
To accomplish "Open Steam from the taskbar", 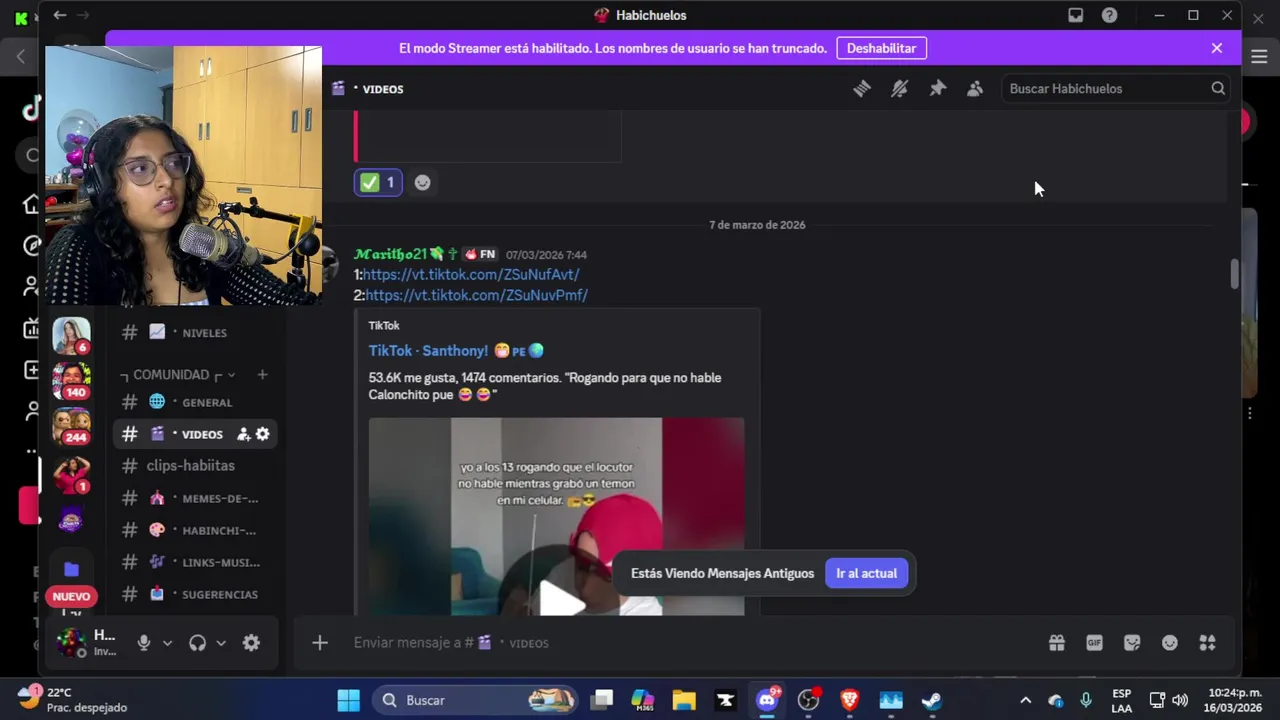I will [931, 700].
